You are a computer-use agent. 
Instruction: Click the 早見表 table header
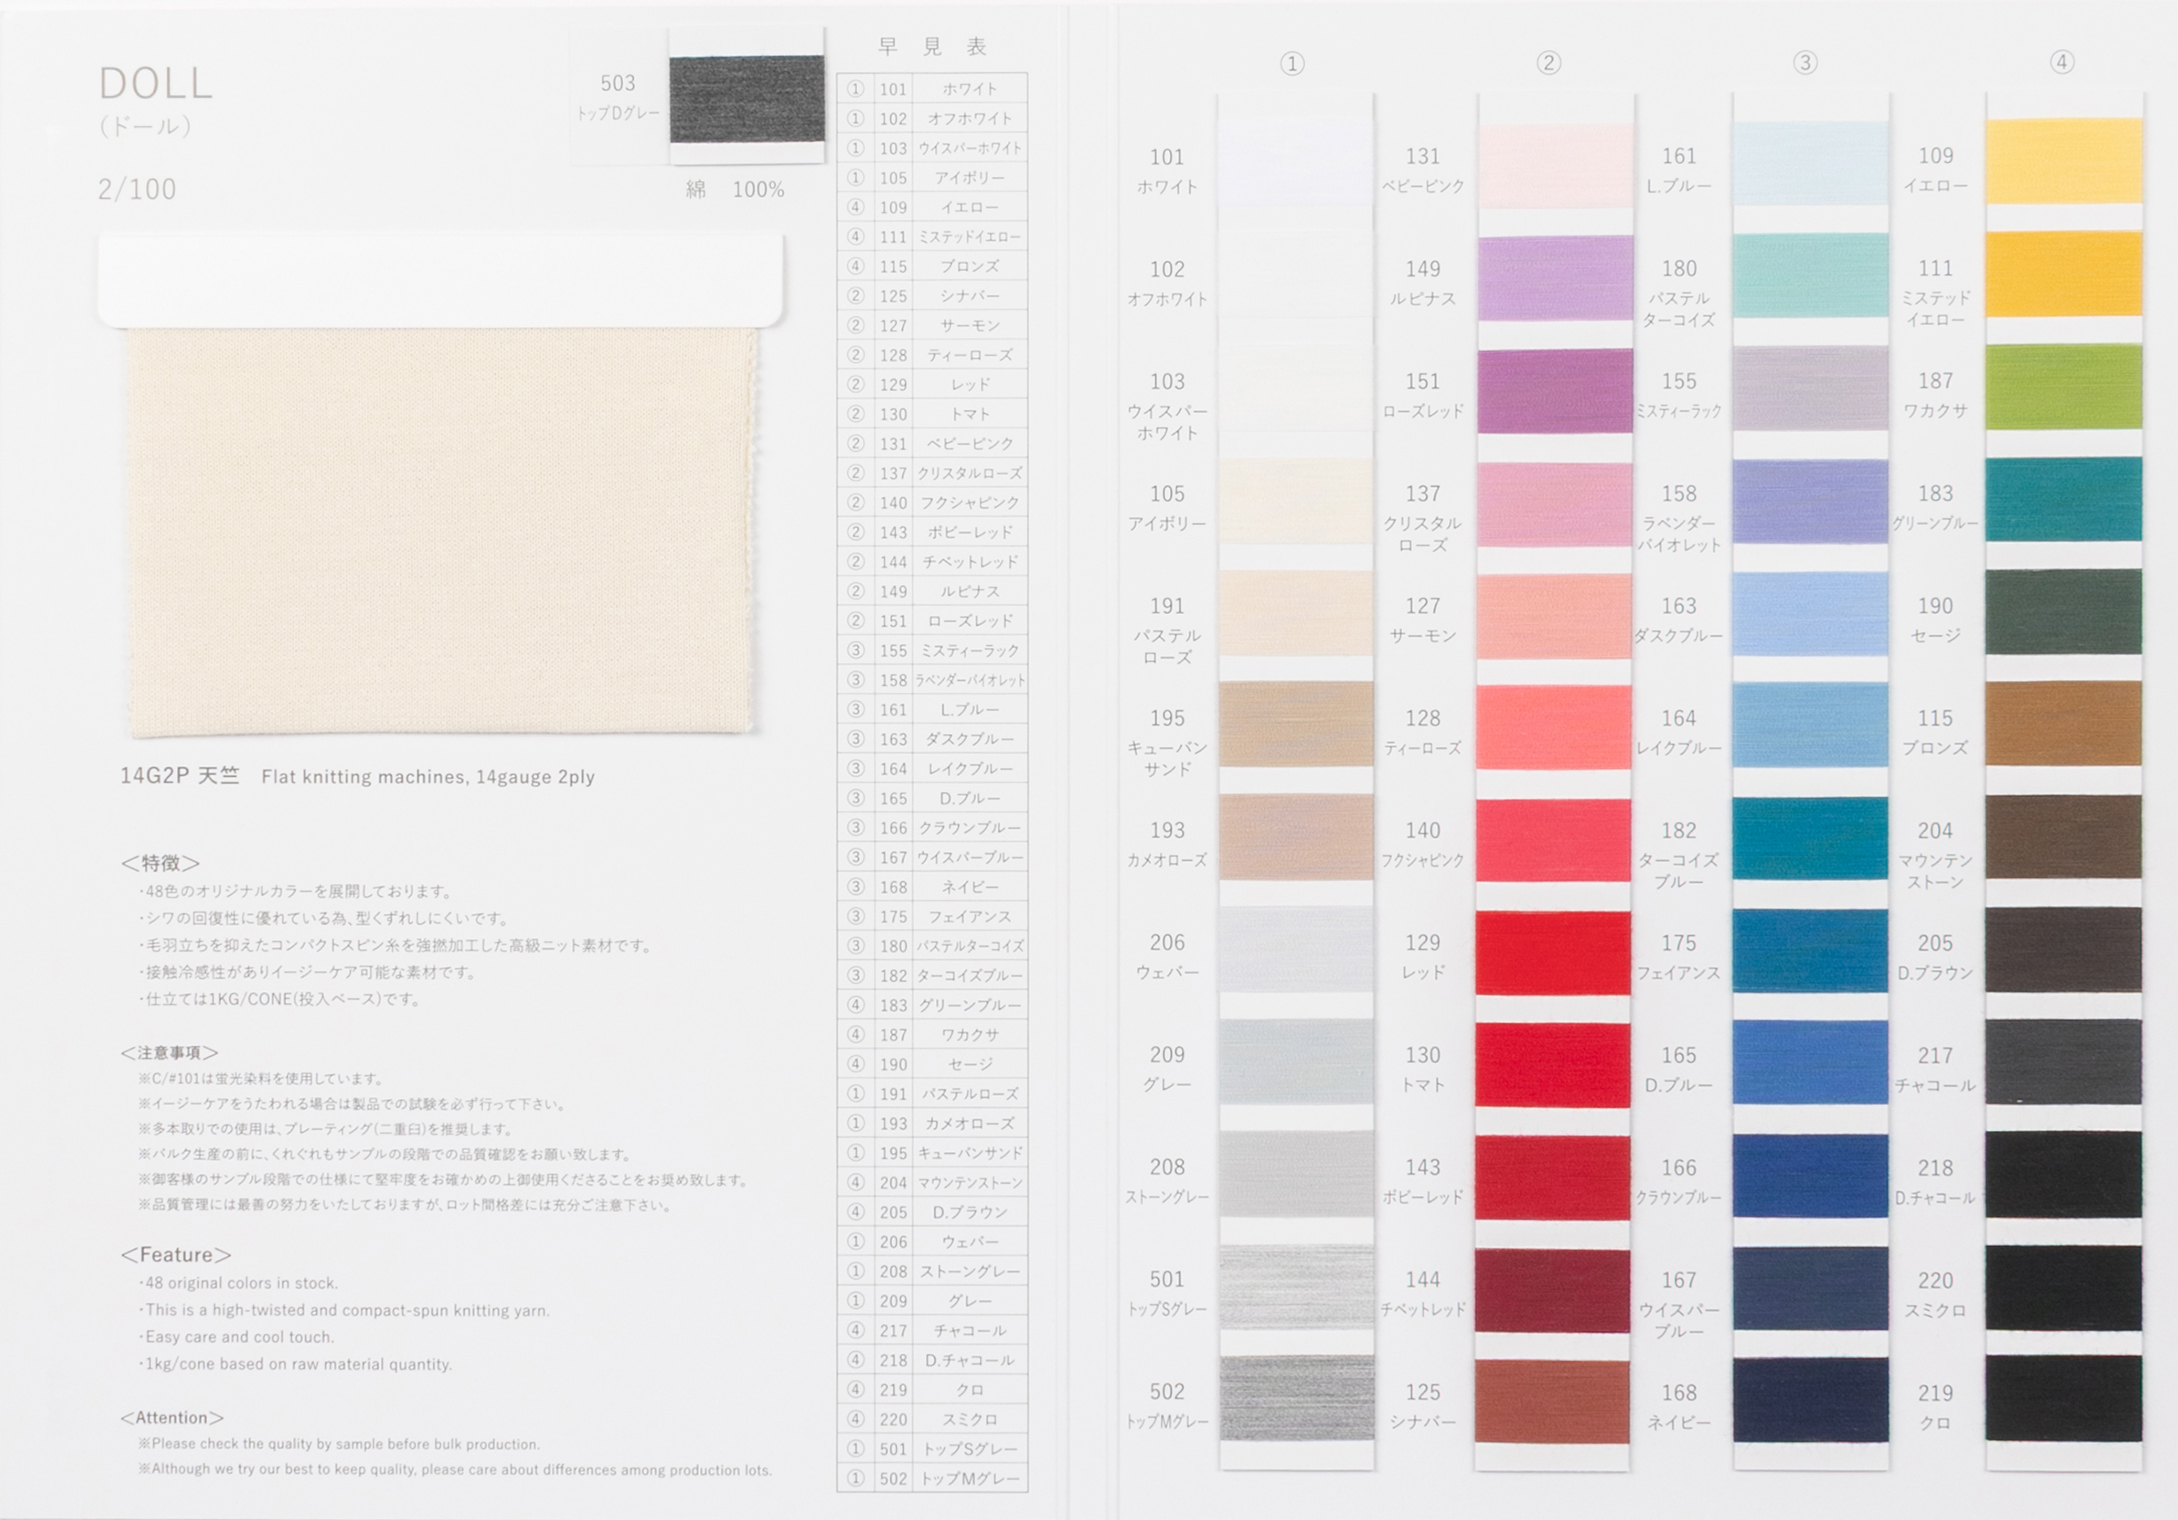pos(932,46)
